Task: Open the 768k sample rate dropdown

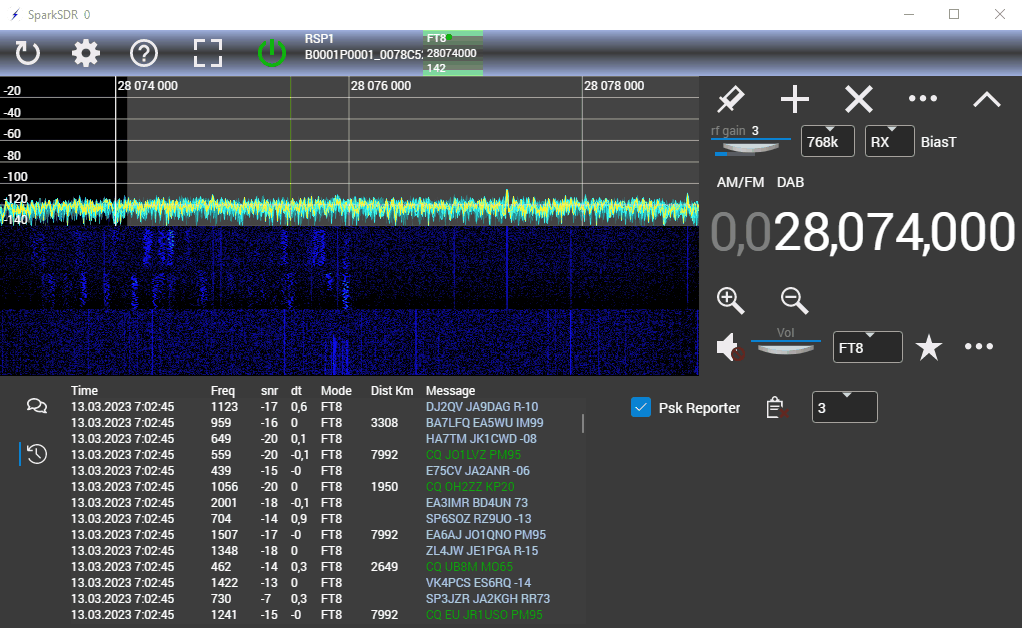Action: pos(829,142)
